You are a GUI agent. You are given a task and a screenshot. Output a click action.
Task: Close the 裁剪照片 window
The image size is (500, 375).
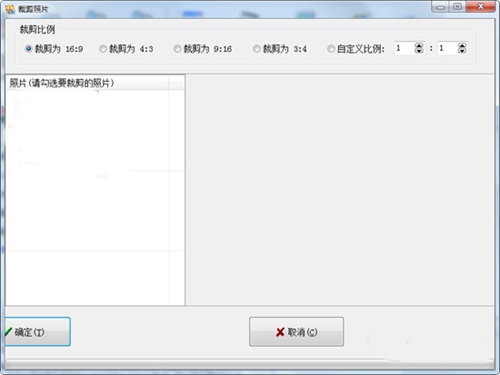click(480, 7)
